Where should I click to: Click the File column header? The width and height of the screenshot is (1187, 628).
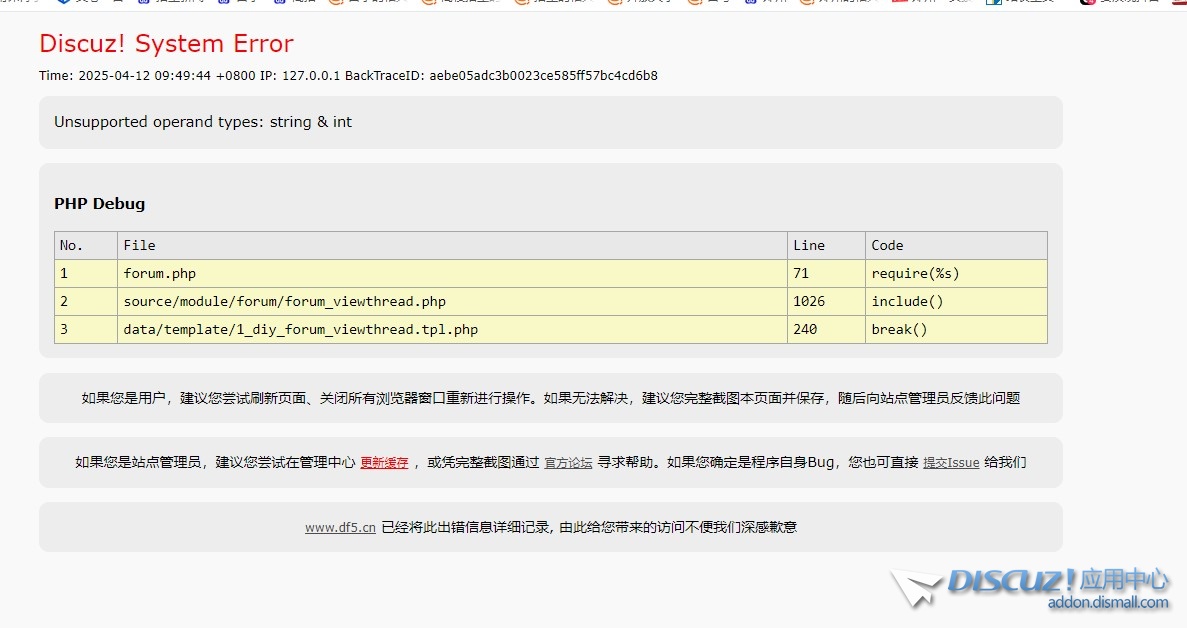[x=139, y=245]
